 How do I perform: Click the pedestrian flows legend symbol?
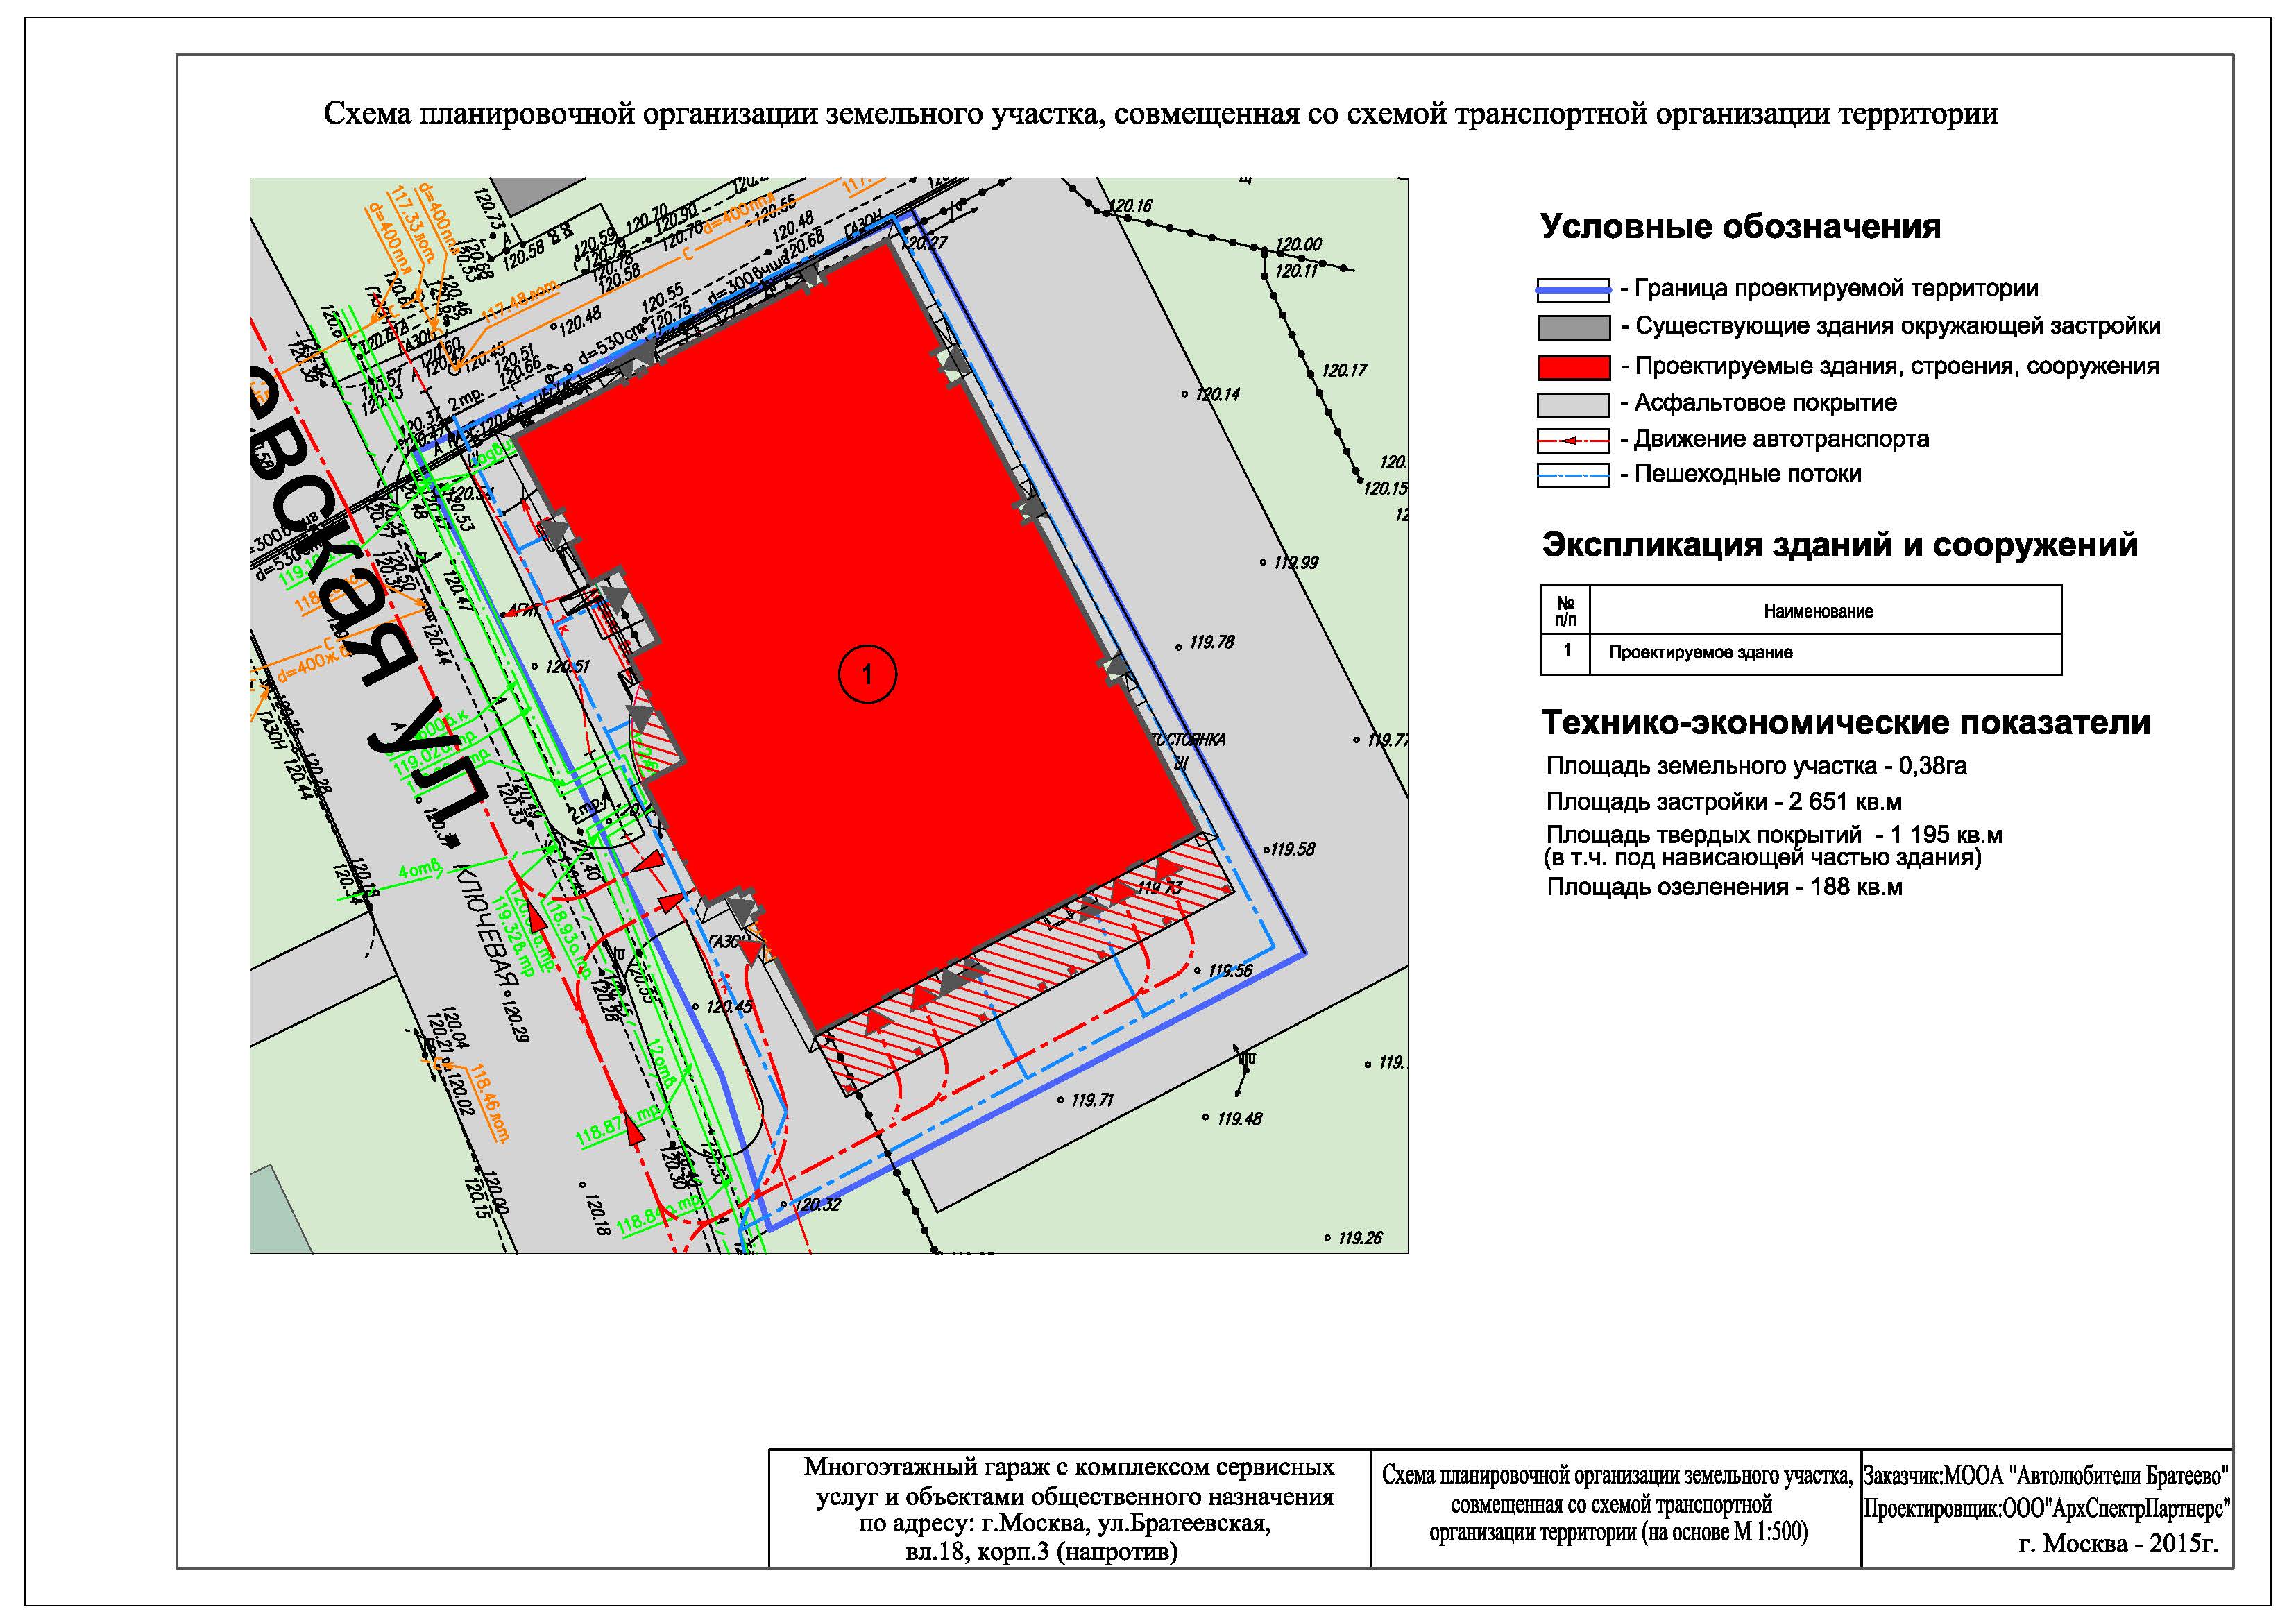(x=1573, y=476)
